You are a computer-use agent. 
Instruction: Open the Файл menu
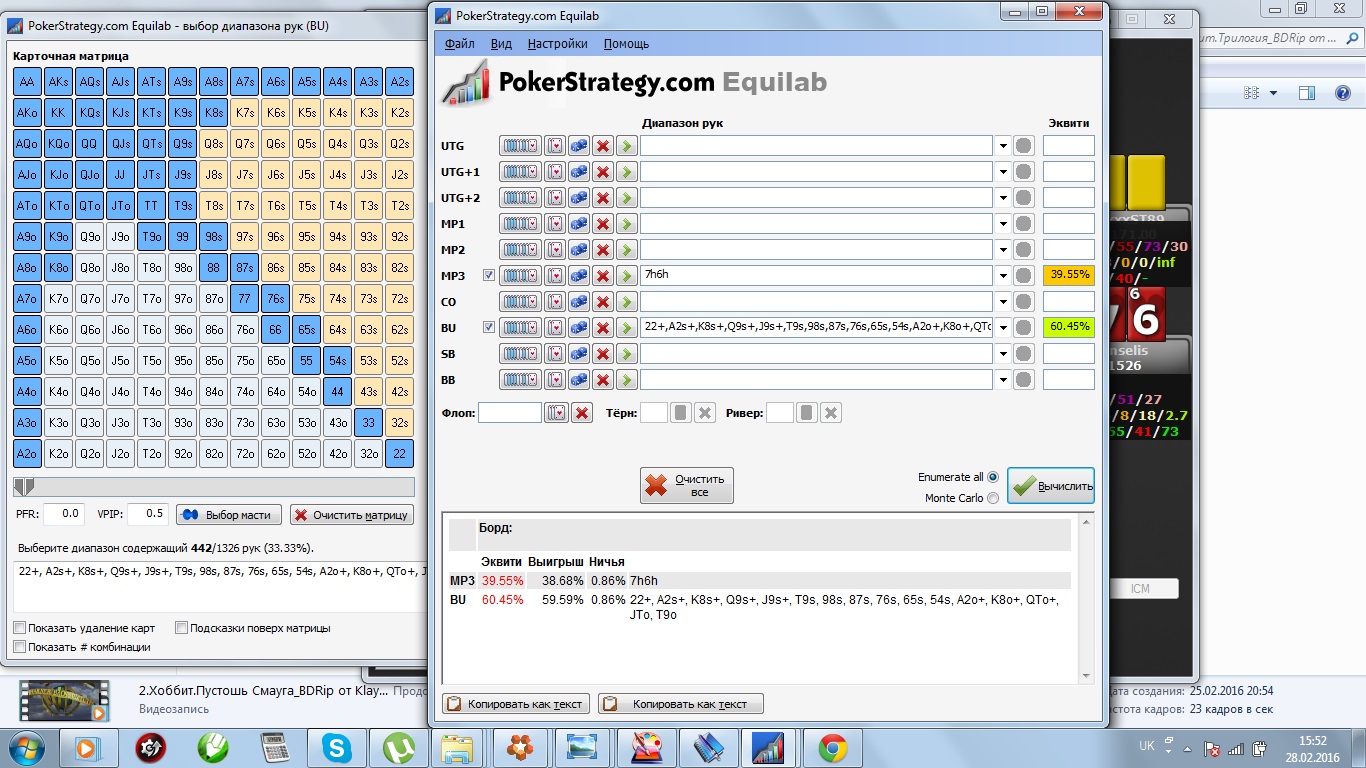tap(459, 44)
